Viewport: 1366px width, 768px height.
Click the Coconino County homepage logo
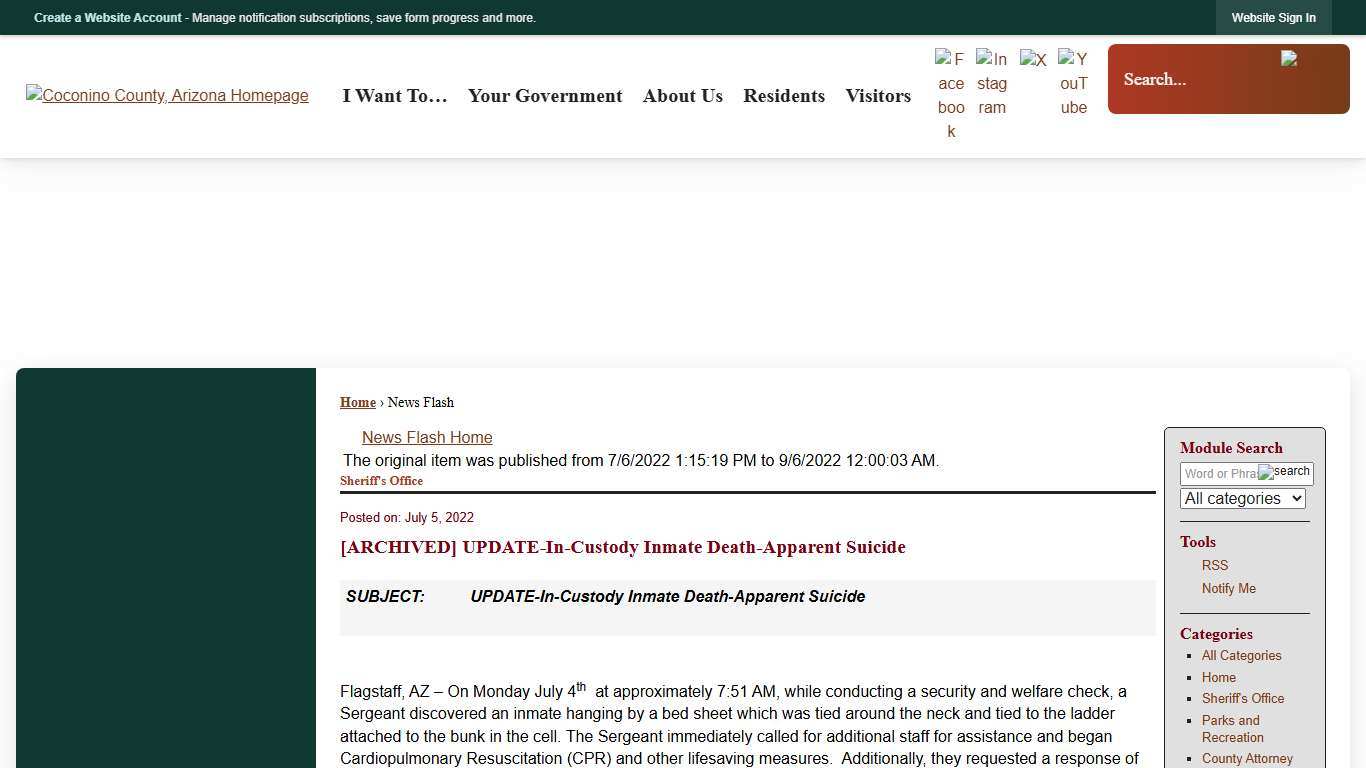click(167, 96)
